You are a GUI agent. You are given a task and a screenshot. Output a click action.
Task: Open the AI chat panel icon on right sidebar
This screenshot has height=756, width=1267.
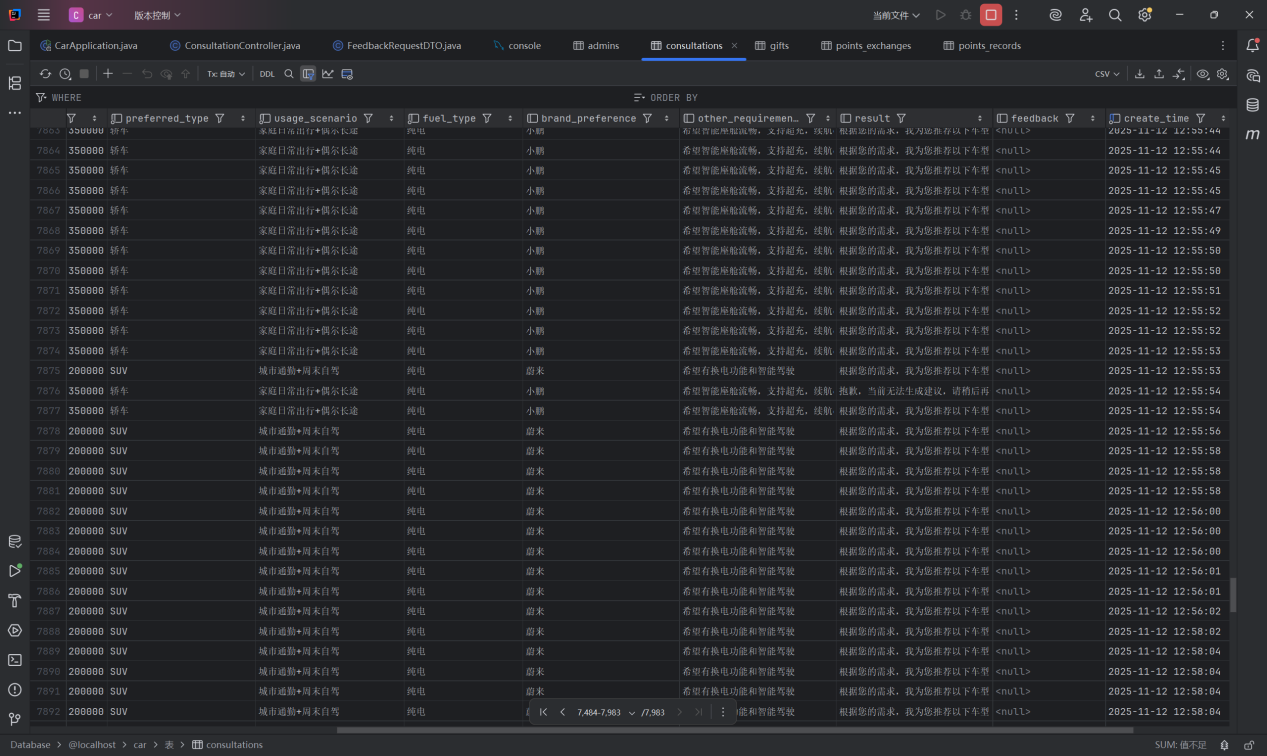tap(1252, 75)
